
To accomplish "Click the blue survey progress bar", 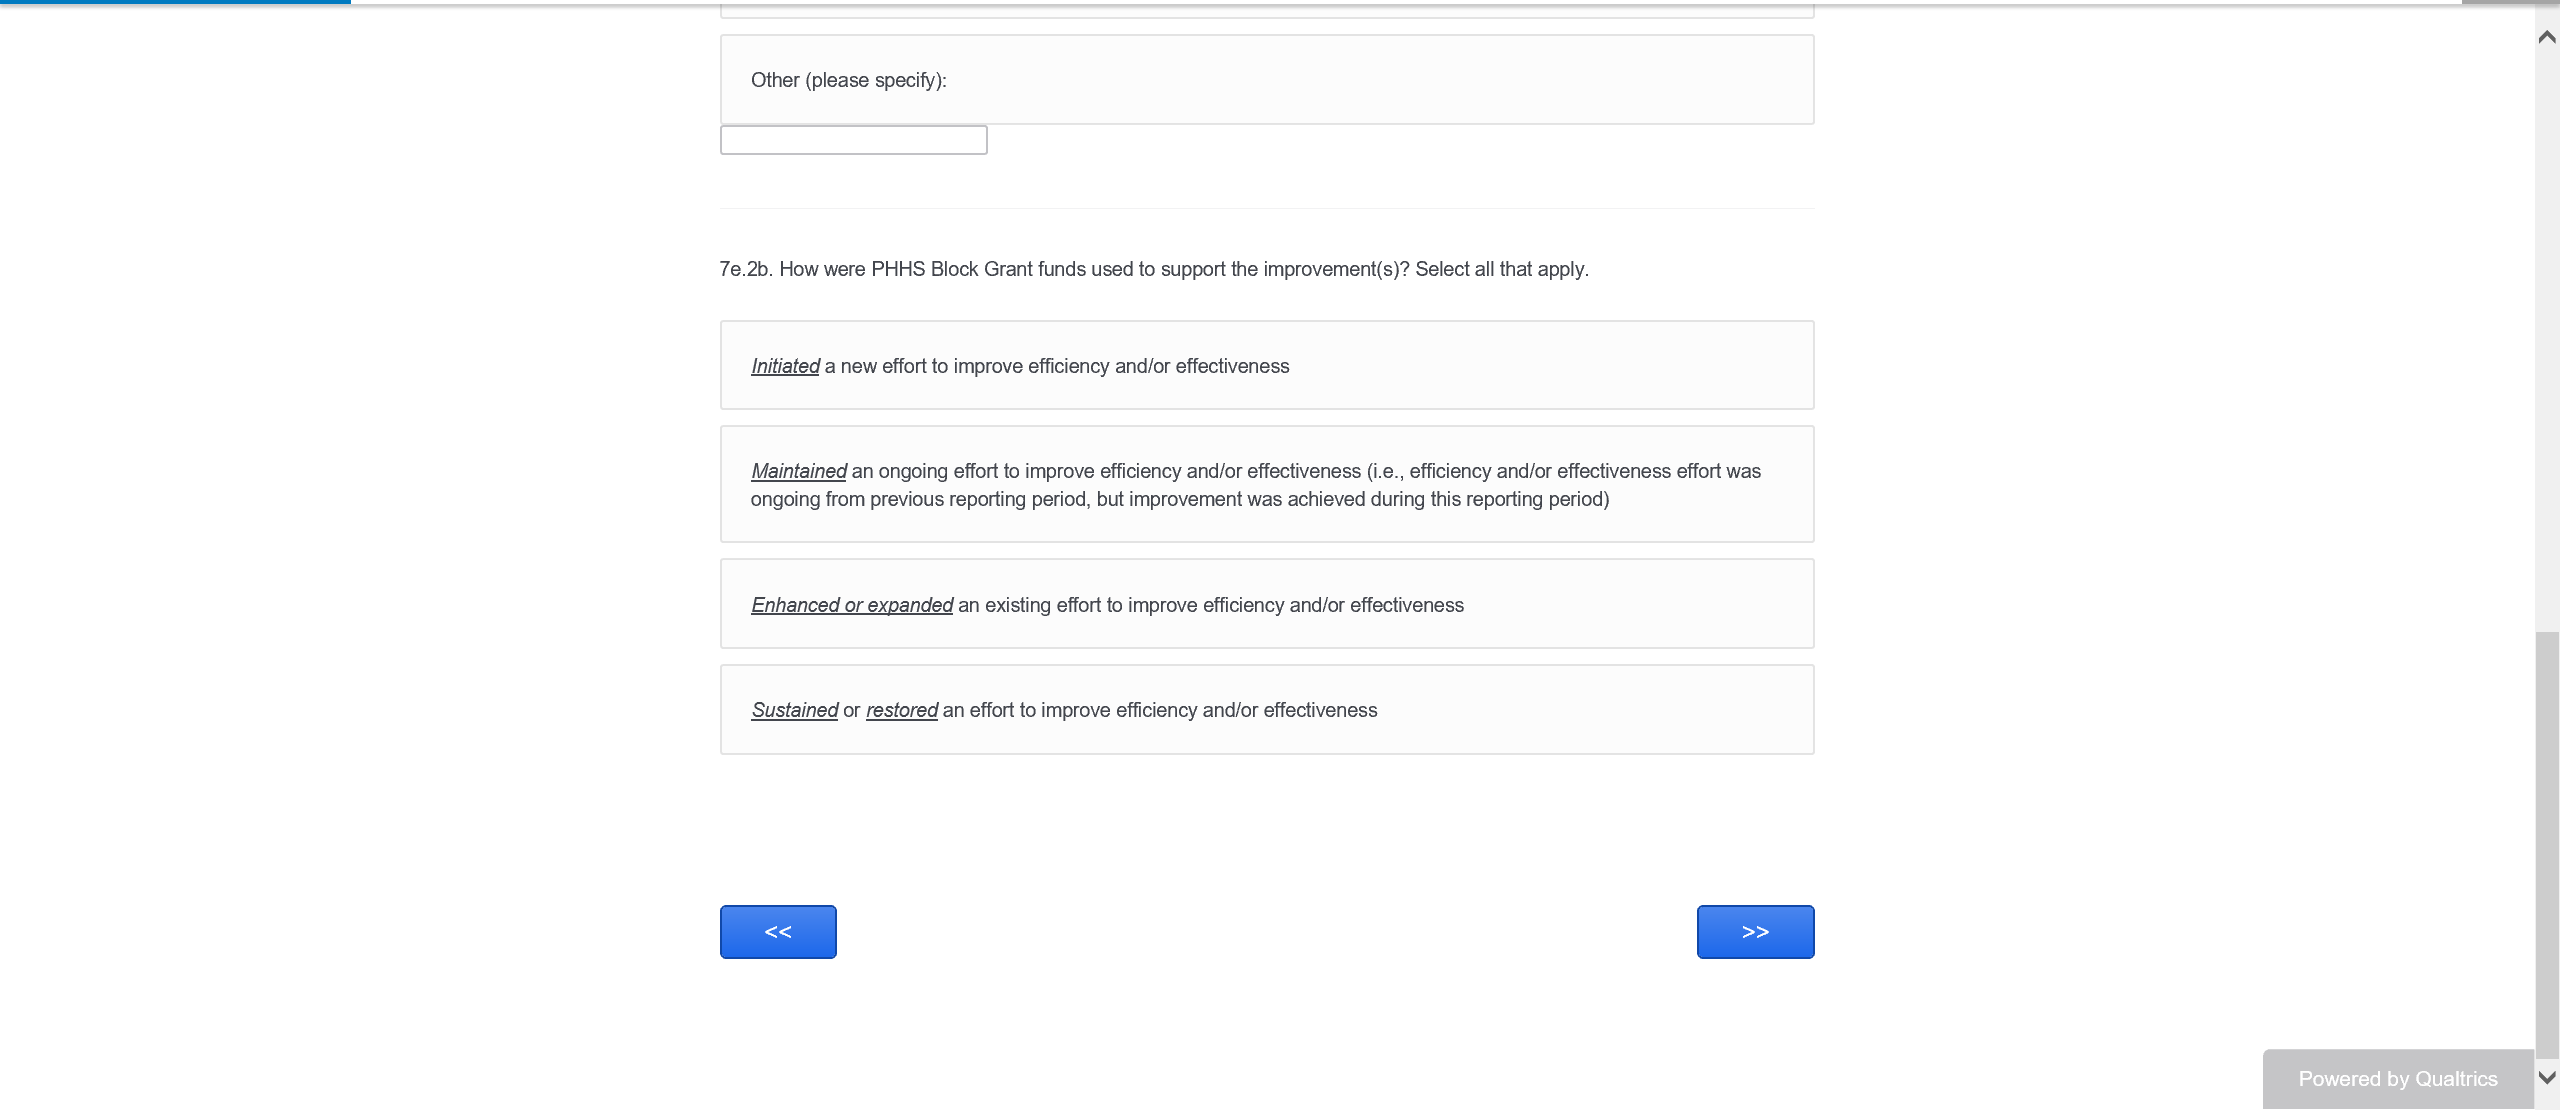I will (x=175, y=2).
